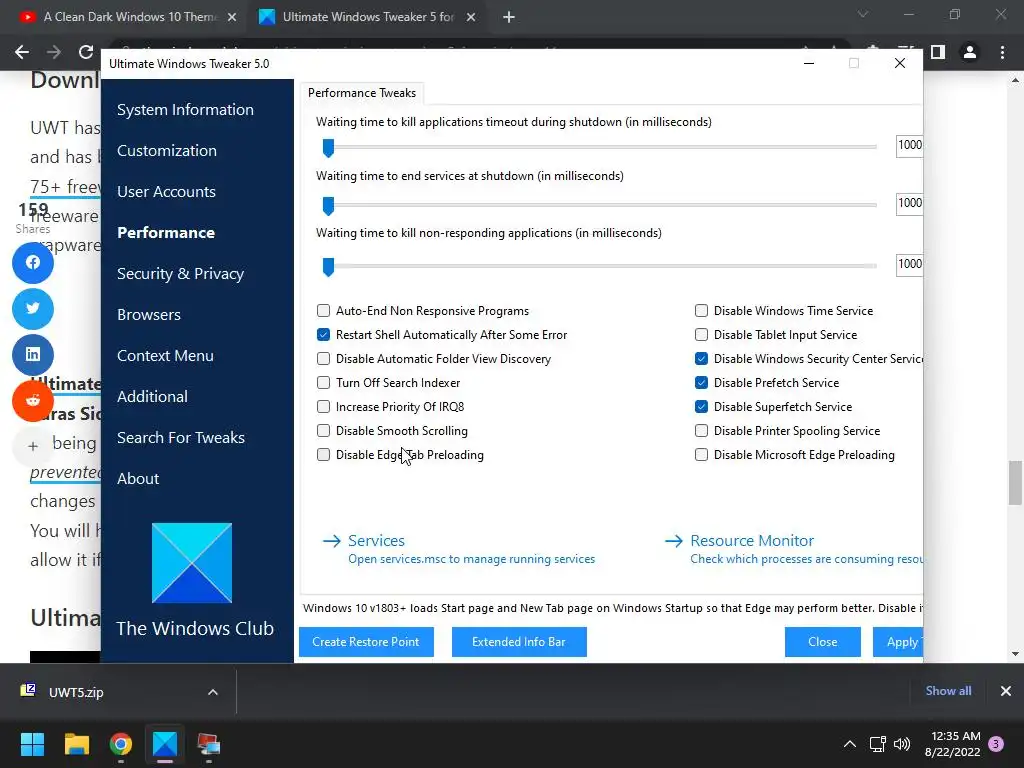Open Additional section

[x=152, y=396]
